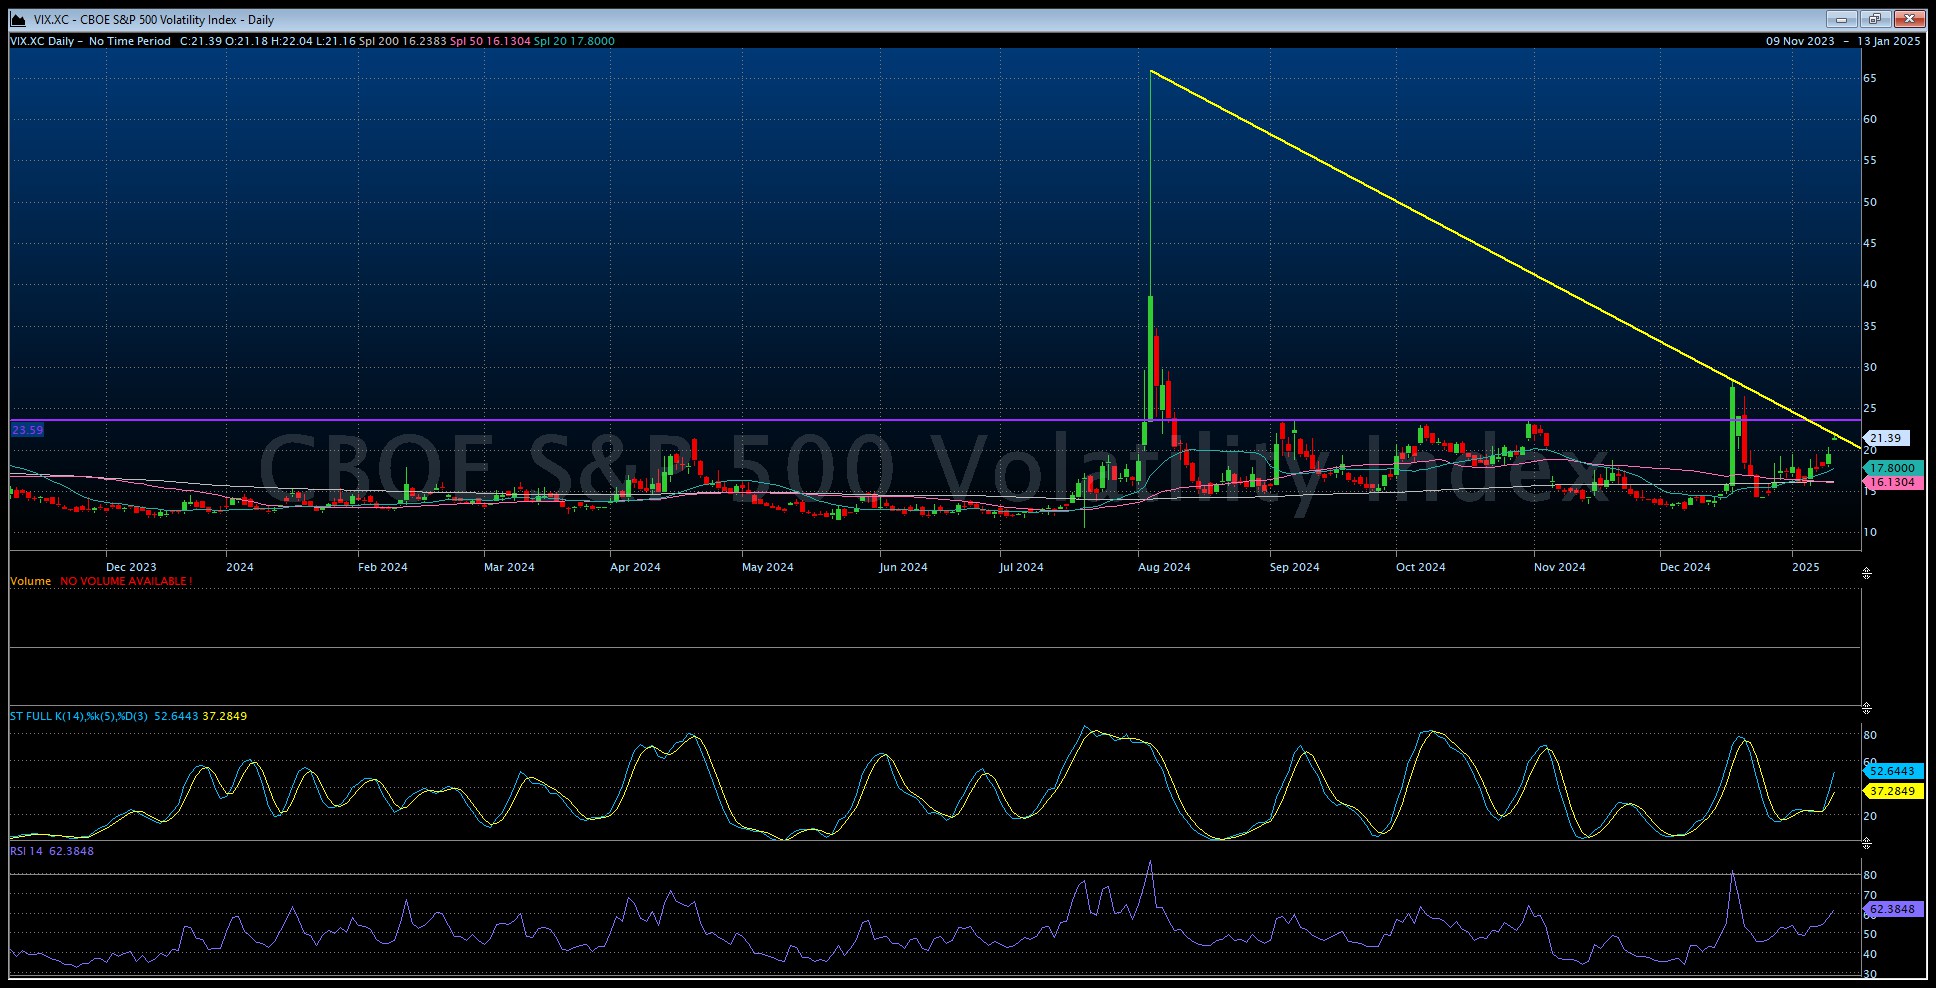Click the '2025' time axis label
The width and height of the screenshot is (1936, 988).
coord(1806,567)
